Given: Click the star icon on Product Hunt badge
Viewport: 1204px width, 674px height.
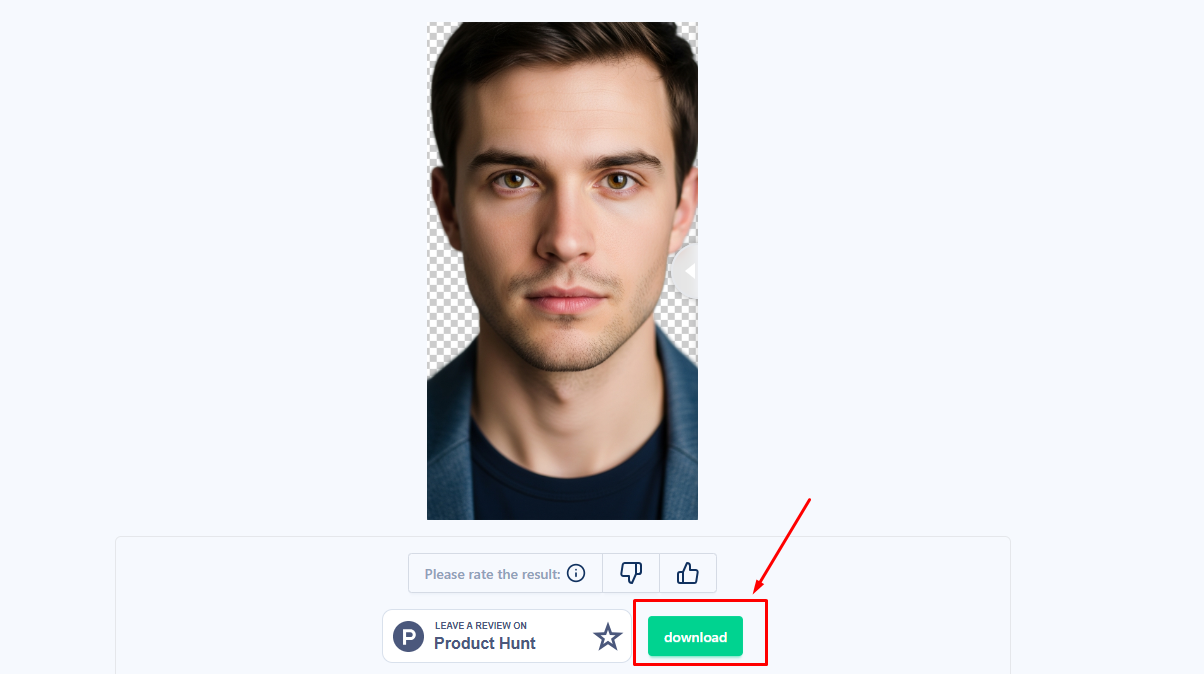Looking at the screenshot, I should [x=608, y=636].
